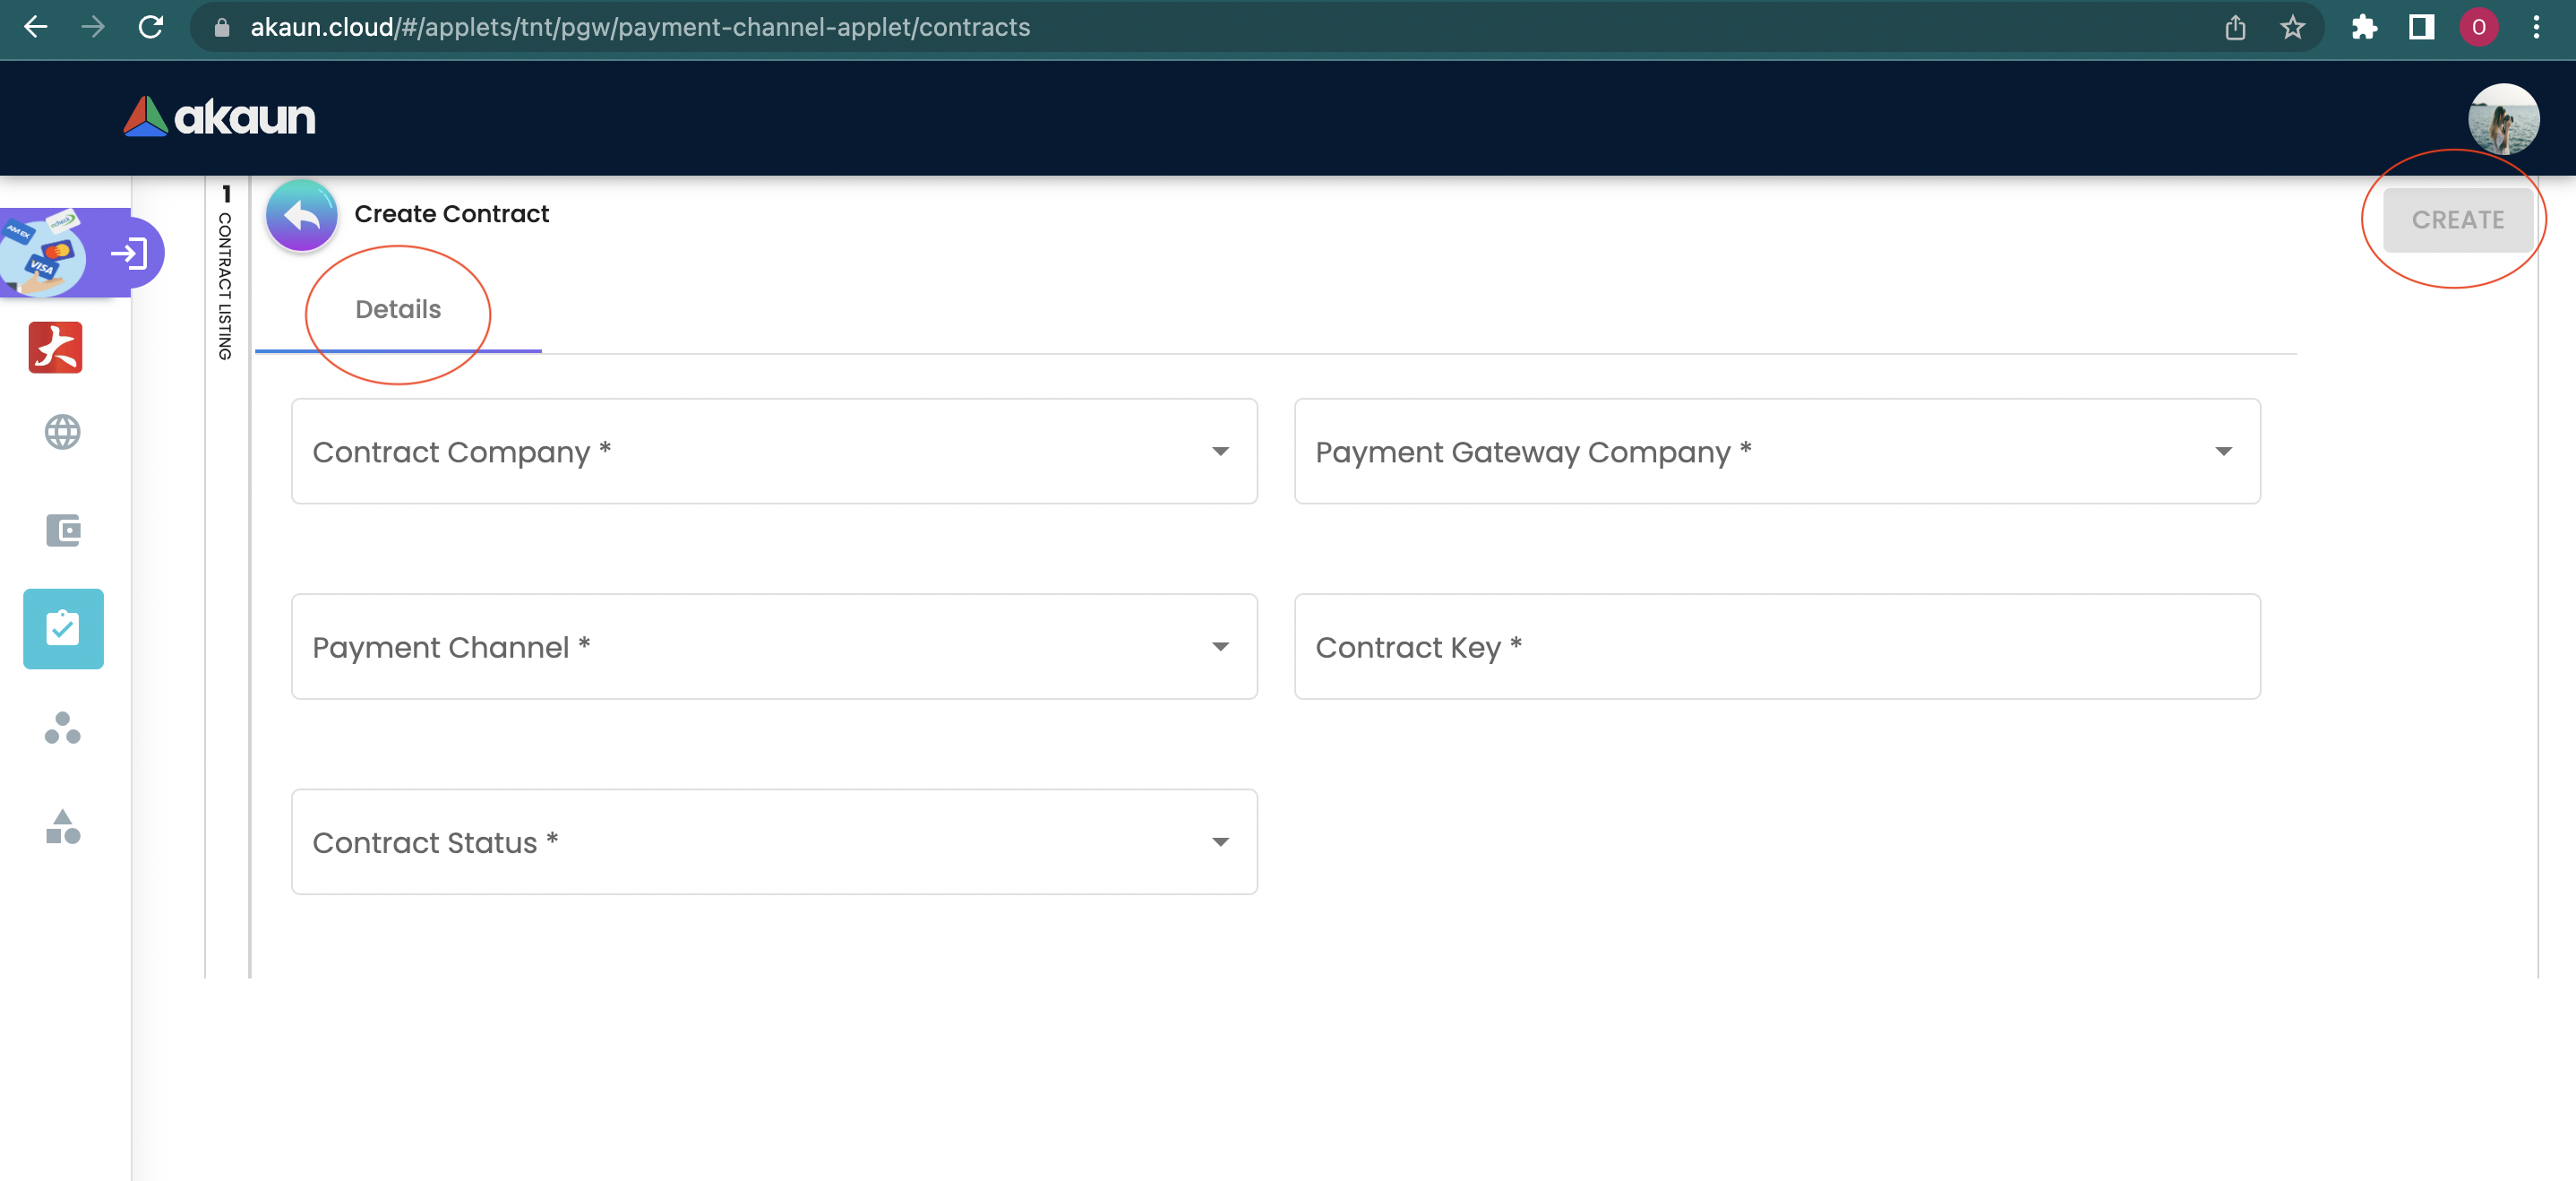Click the browser extensions puzzle icon

(x=2364, y=27)
